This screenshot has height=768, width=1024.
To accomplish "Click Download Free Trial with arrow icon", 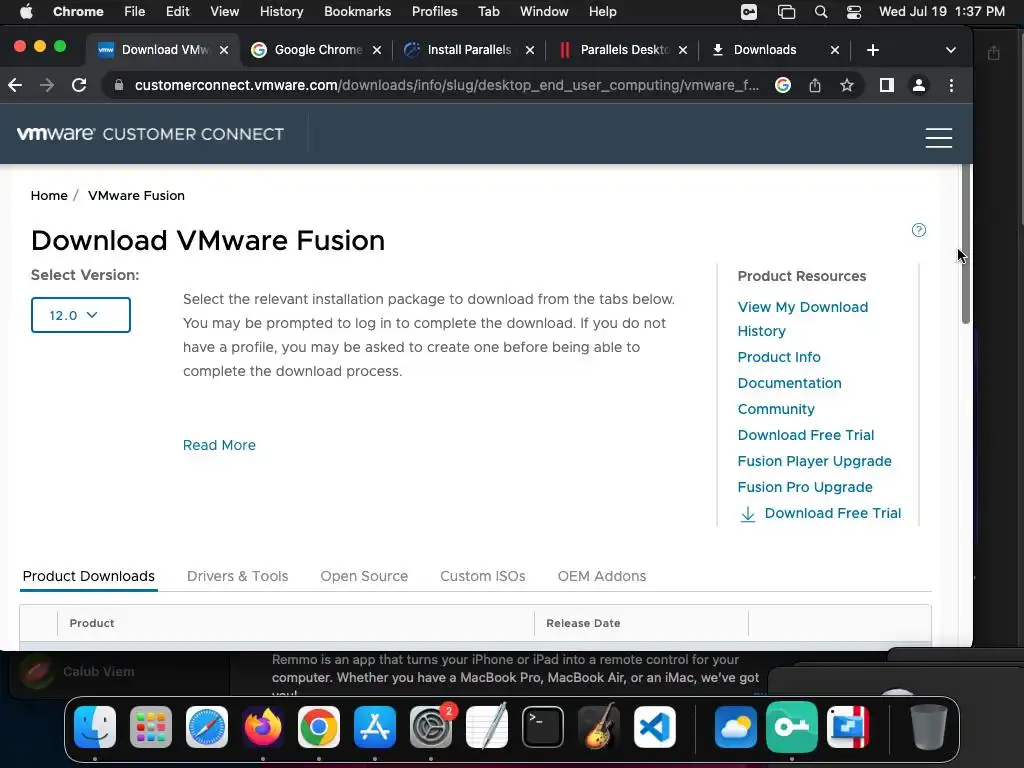I will [821, 513].
